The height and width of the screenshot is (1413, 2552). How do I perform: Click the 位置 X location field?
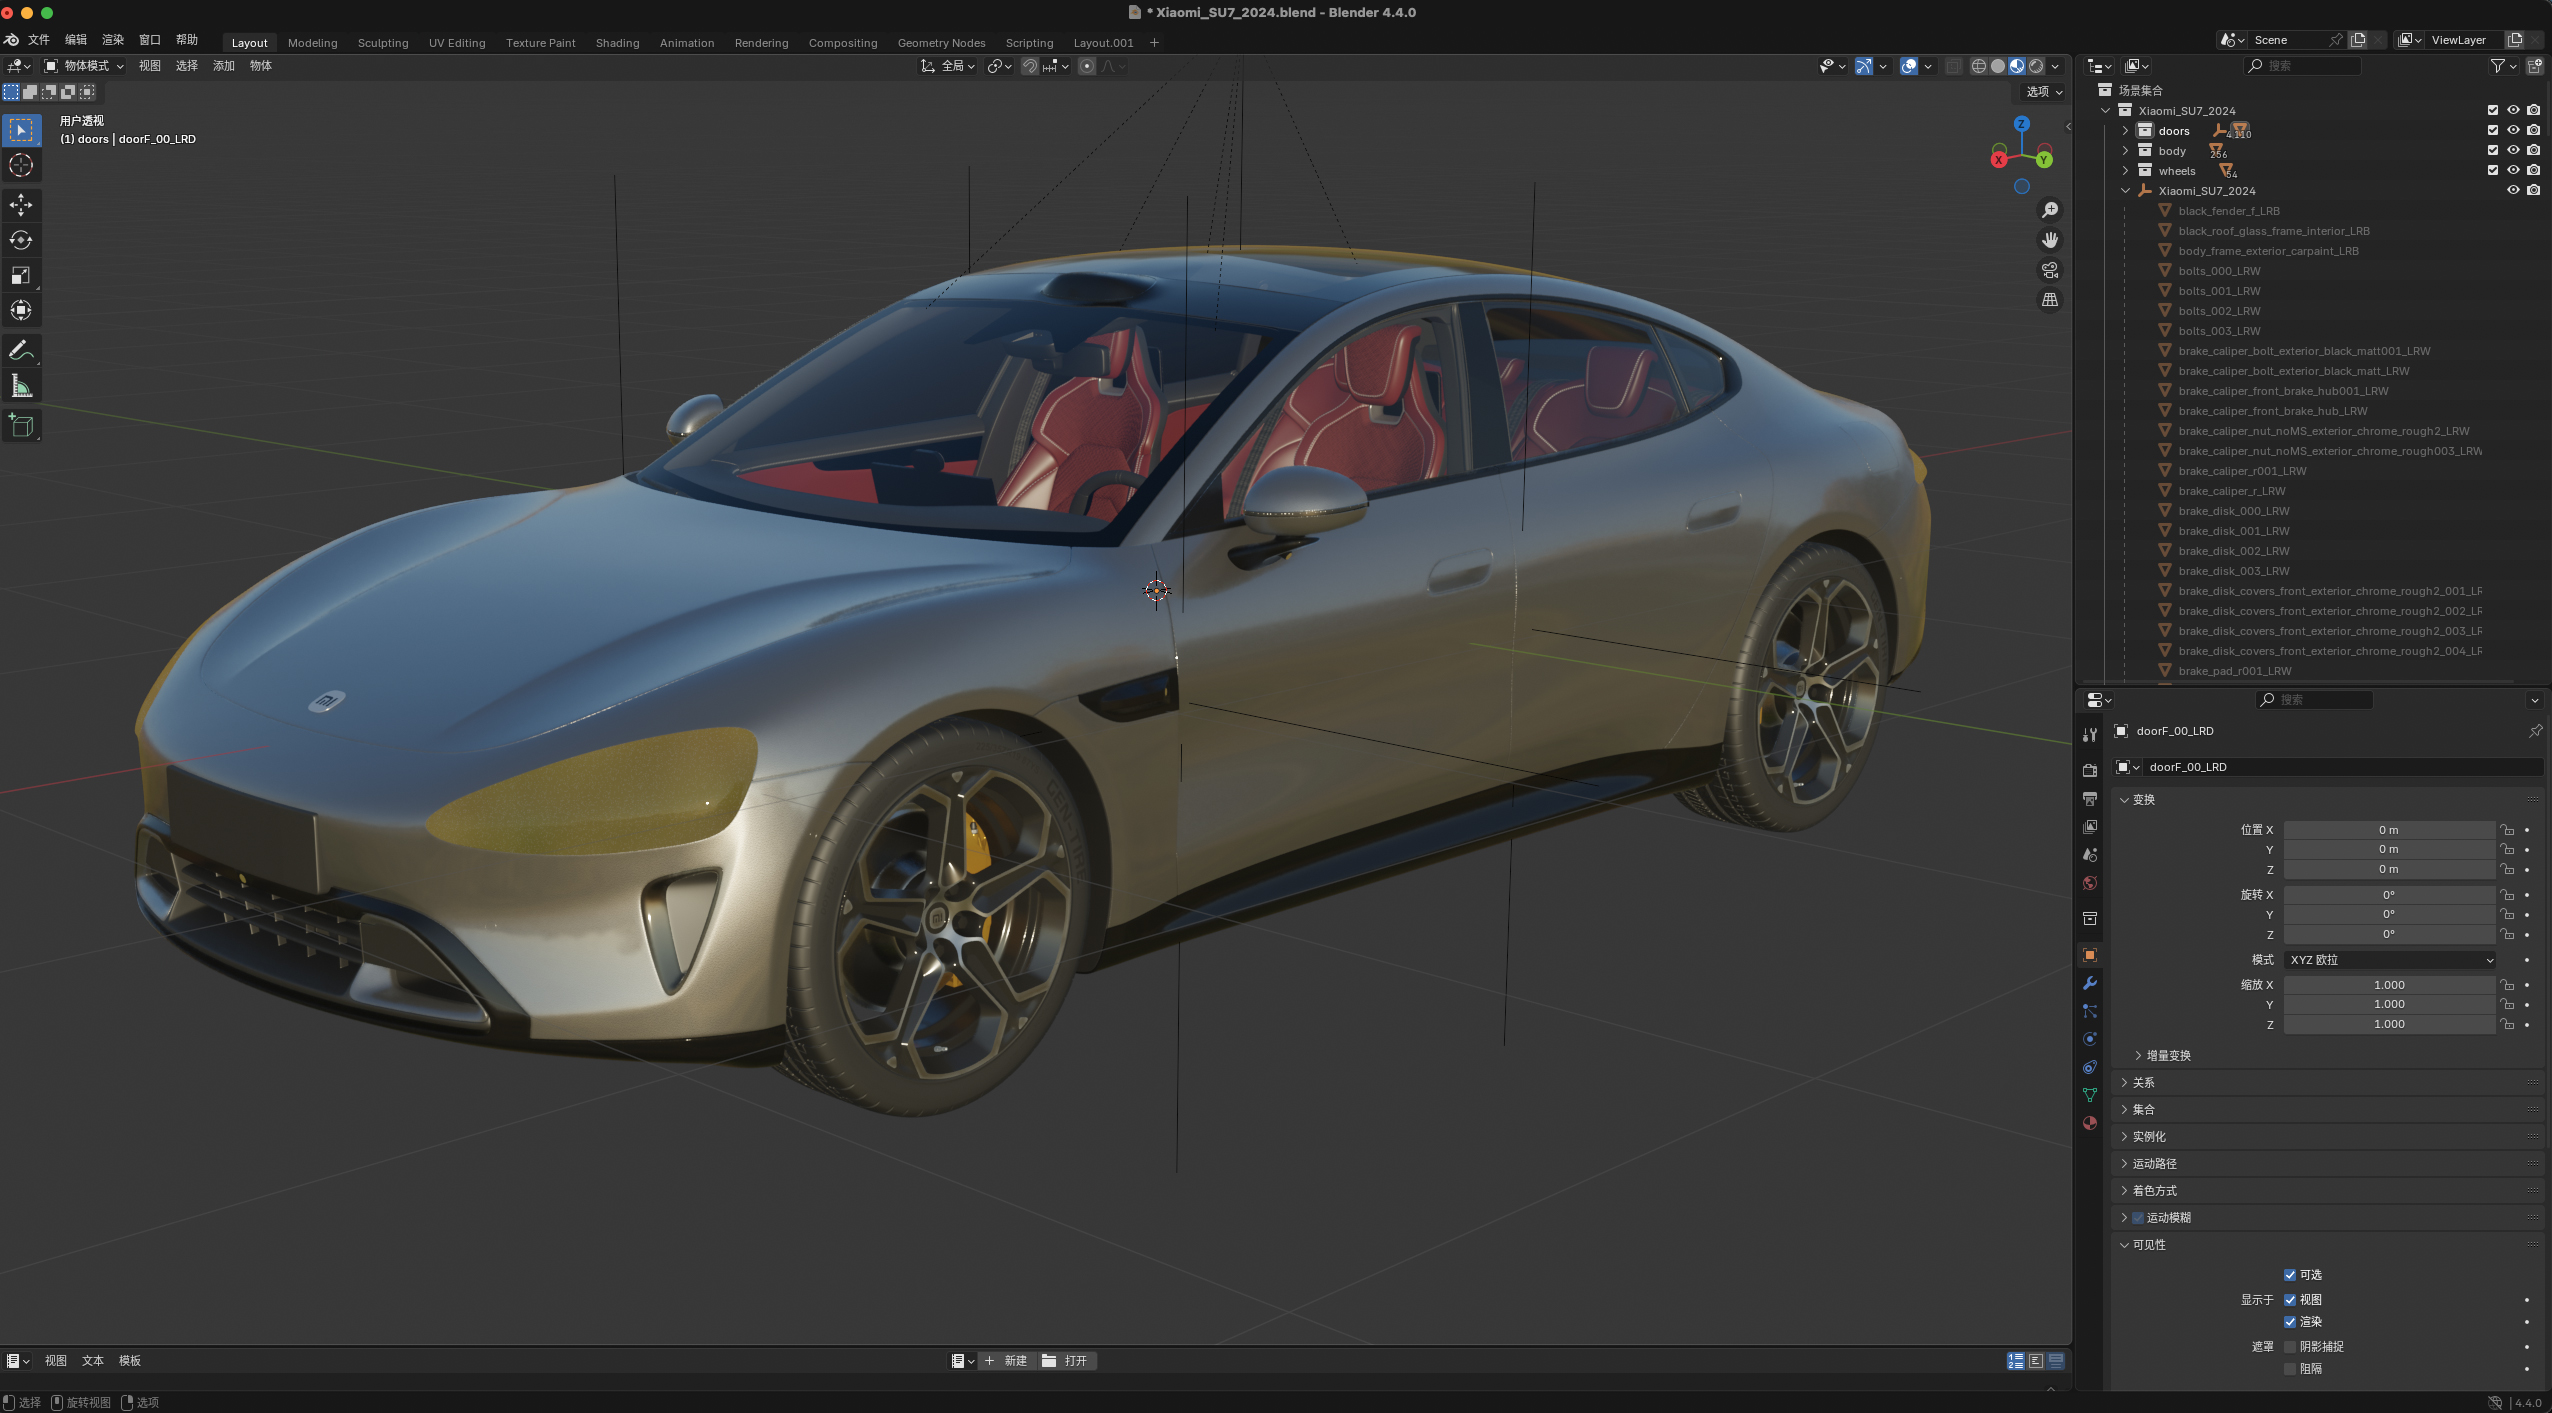pyautogui.click(x=2388, y=830)
